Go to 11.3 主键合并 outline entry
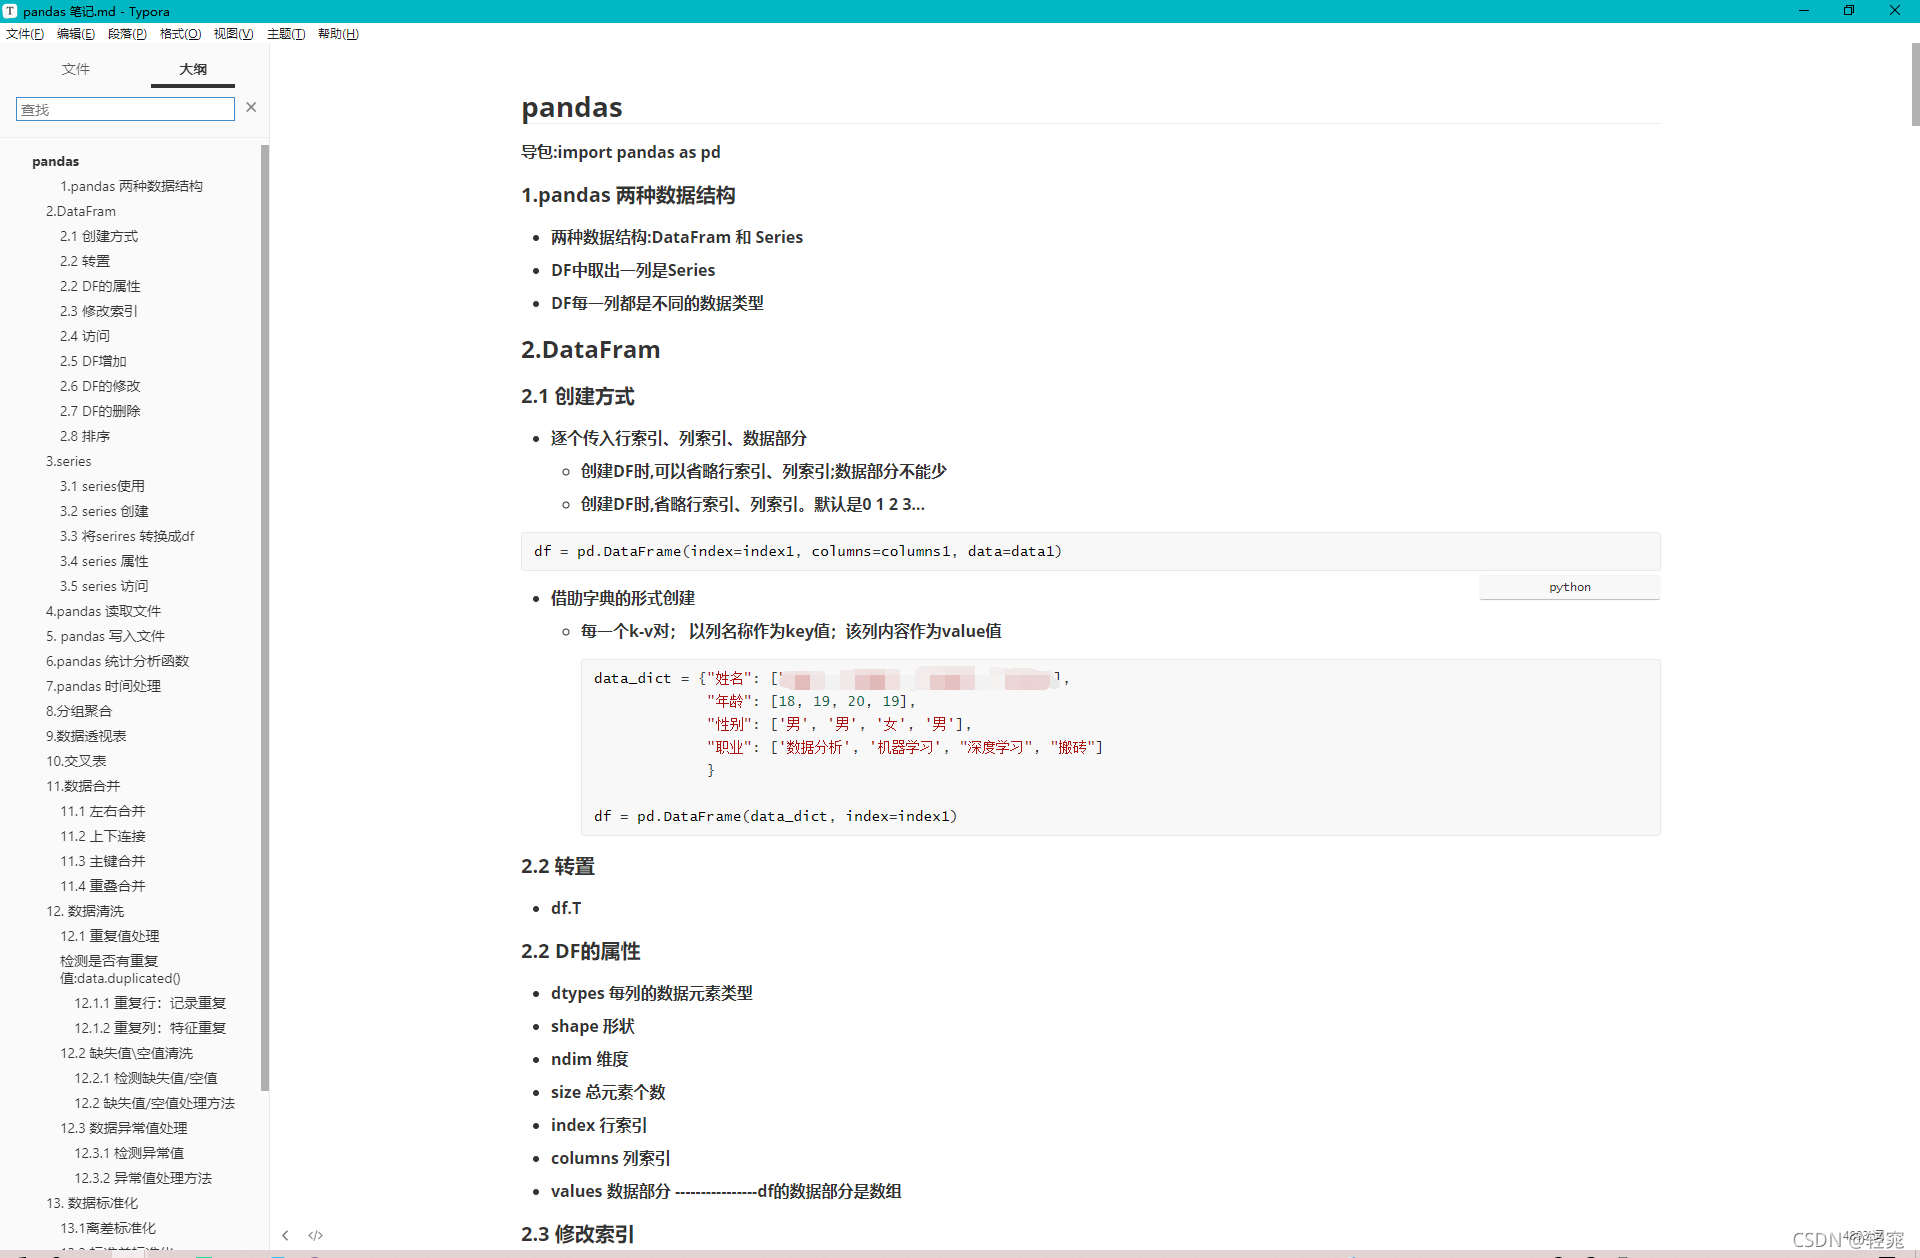 click(x=103, y=861)
